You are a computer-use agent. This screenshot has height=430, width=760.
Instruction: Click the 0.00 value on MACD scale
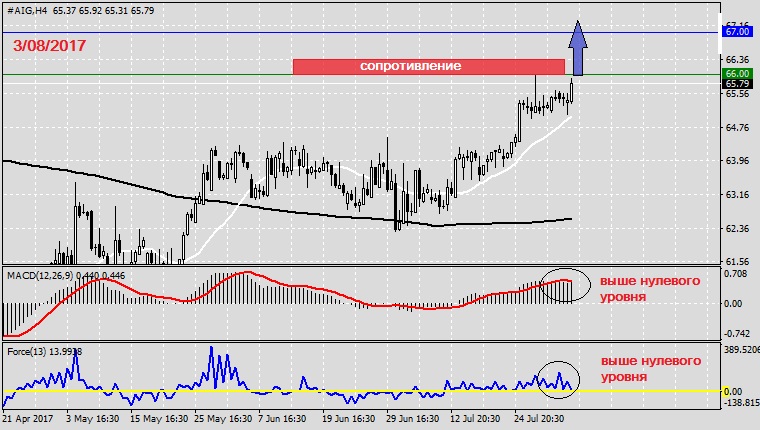coord(733,303)
